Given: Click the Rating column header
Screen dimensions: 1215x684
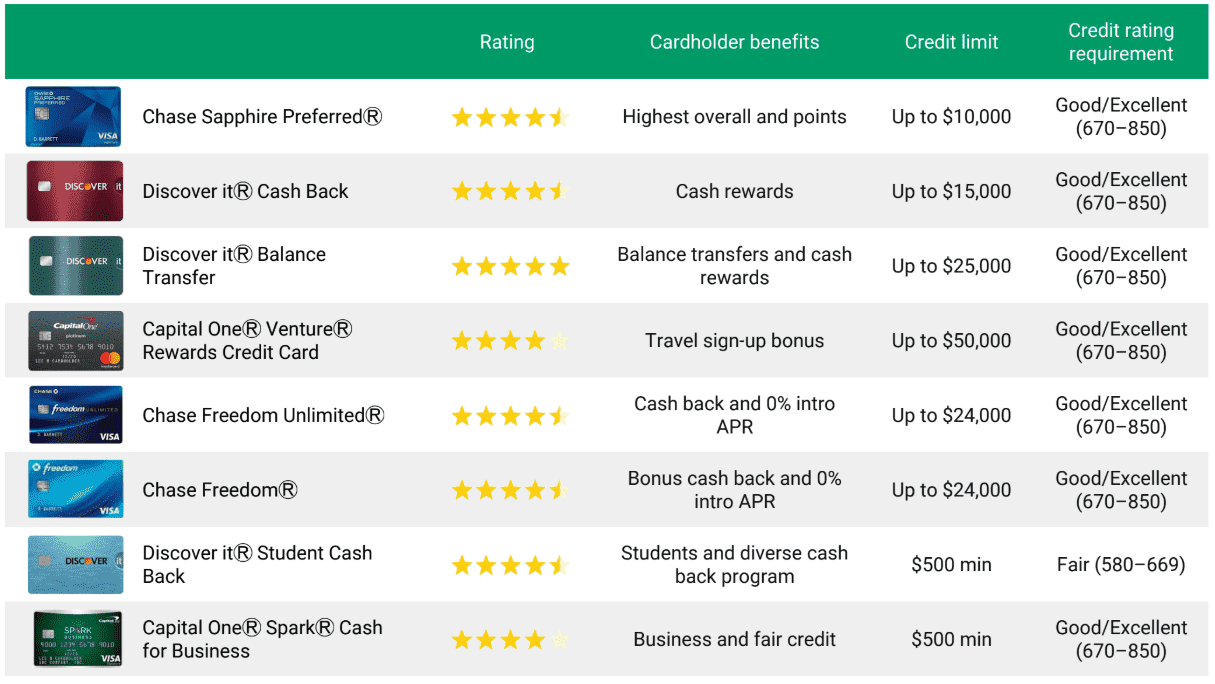Looking at the screenshot, I should 507,42.
